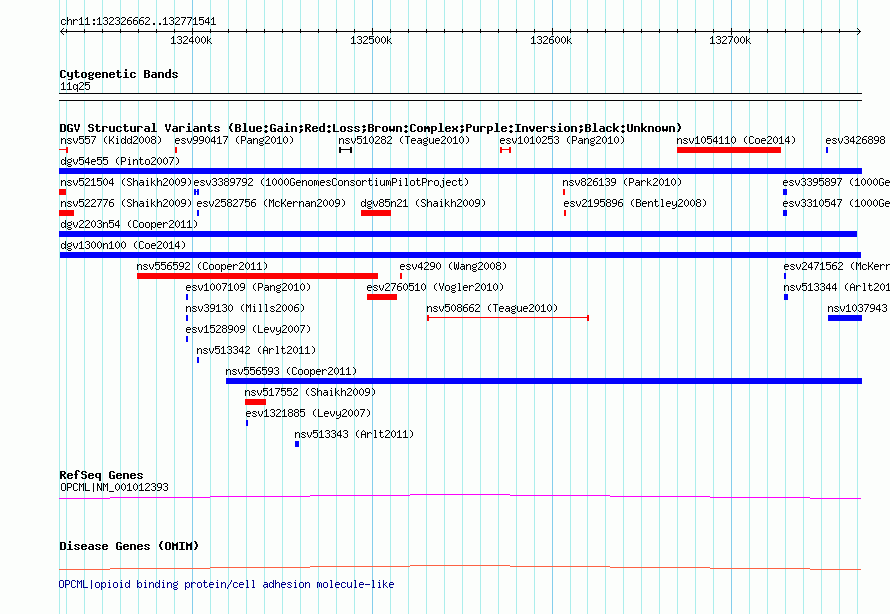Viewport: 890px width, 614px height.
Task: Click the dgv2203n54 (Cooper2011) label
Action: 129,224
